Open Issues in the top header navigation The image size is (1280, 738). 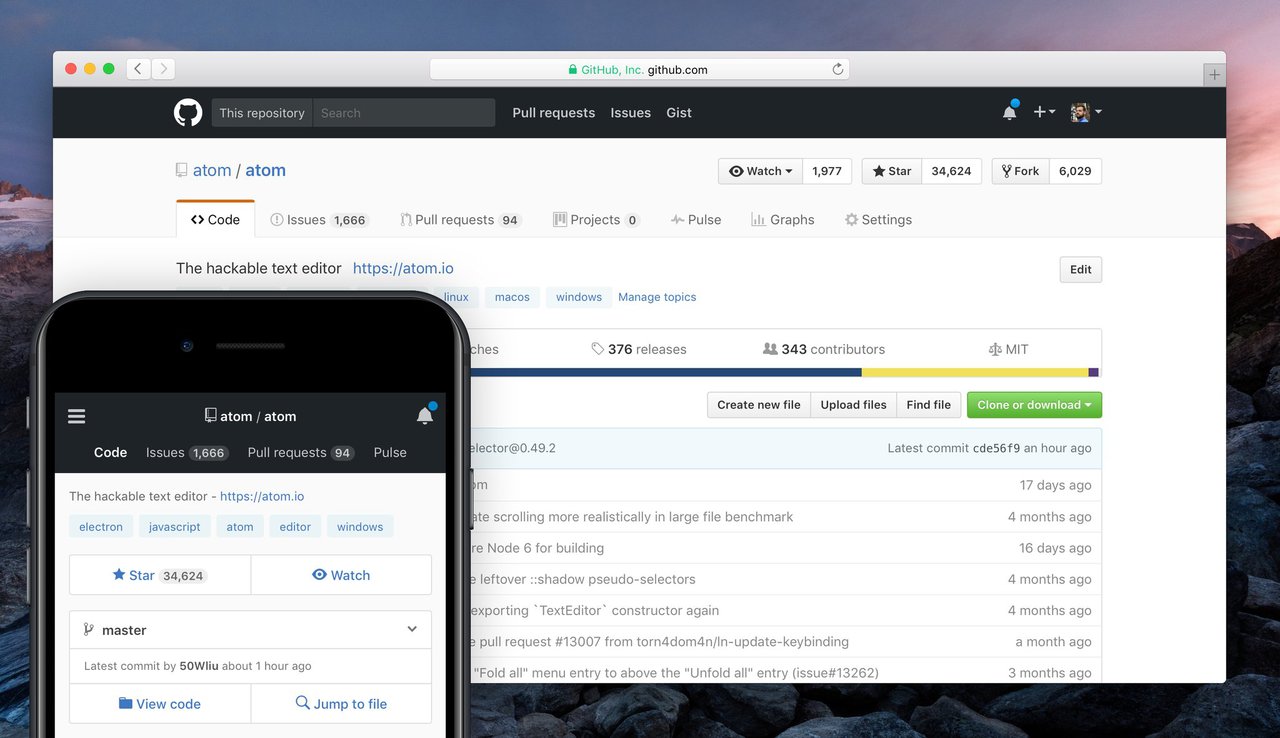(631, 113)
